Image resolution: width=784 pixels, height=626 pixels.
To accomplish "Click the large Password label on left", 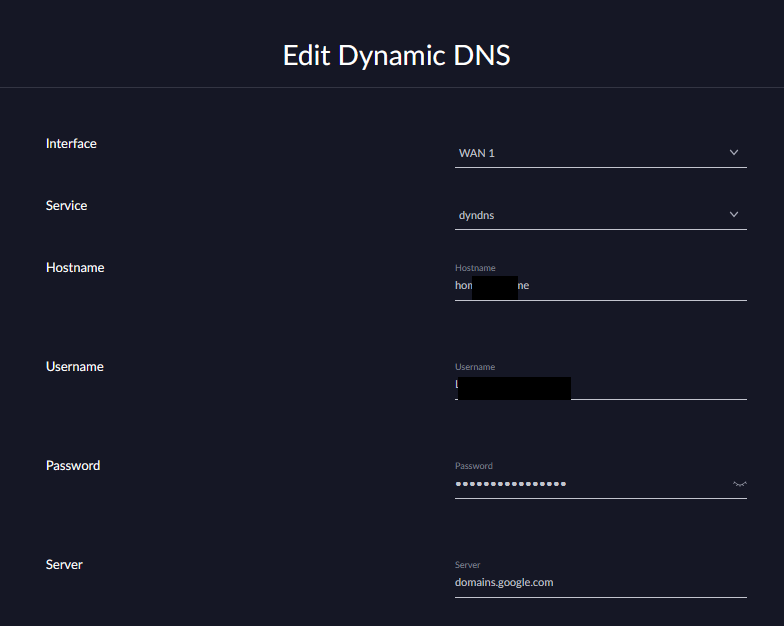I will click(73, 466).
